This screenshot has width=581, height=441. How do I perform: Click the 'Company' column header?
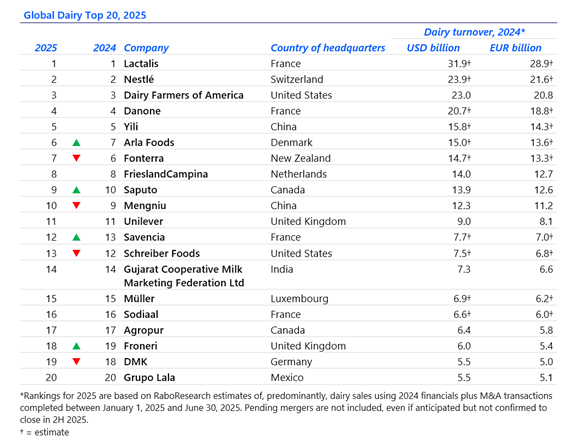pyautogui.click(x=146, y=48)
